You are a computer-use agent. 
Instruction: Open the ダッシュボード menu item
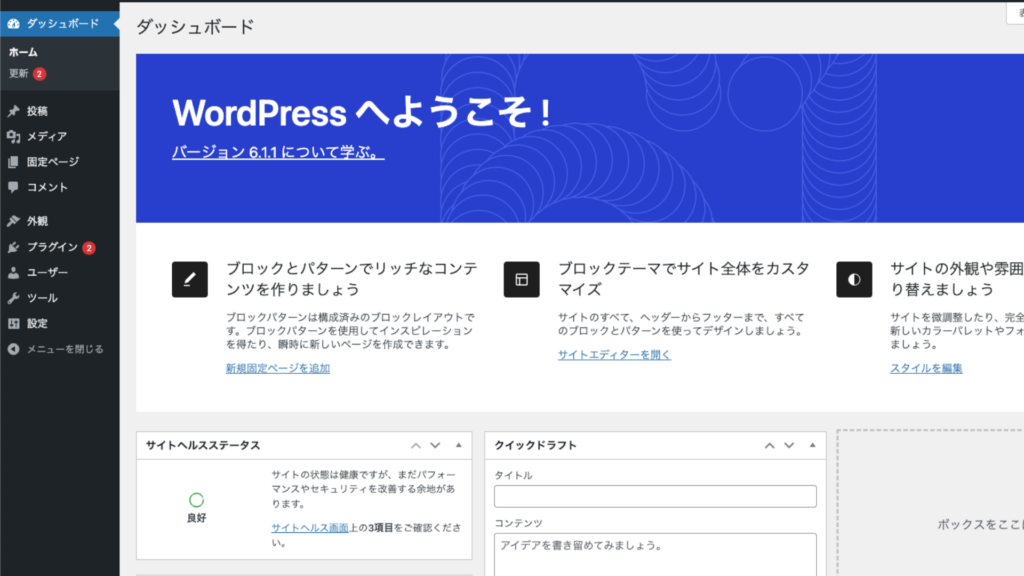59,24
